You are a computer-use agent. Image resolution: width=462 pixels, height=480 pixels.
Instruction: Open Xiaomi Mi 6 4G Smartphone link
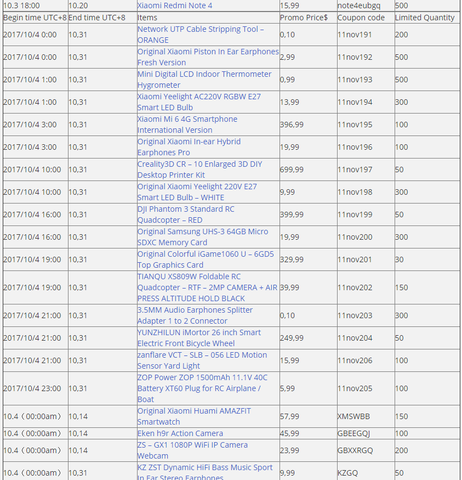[187, 124]
